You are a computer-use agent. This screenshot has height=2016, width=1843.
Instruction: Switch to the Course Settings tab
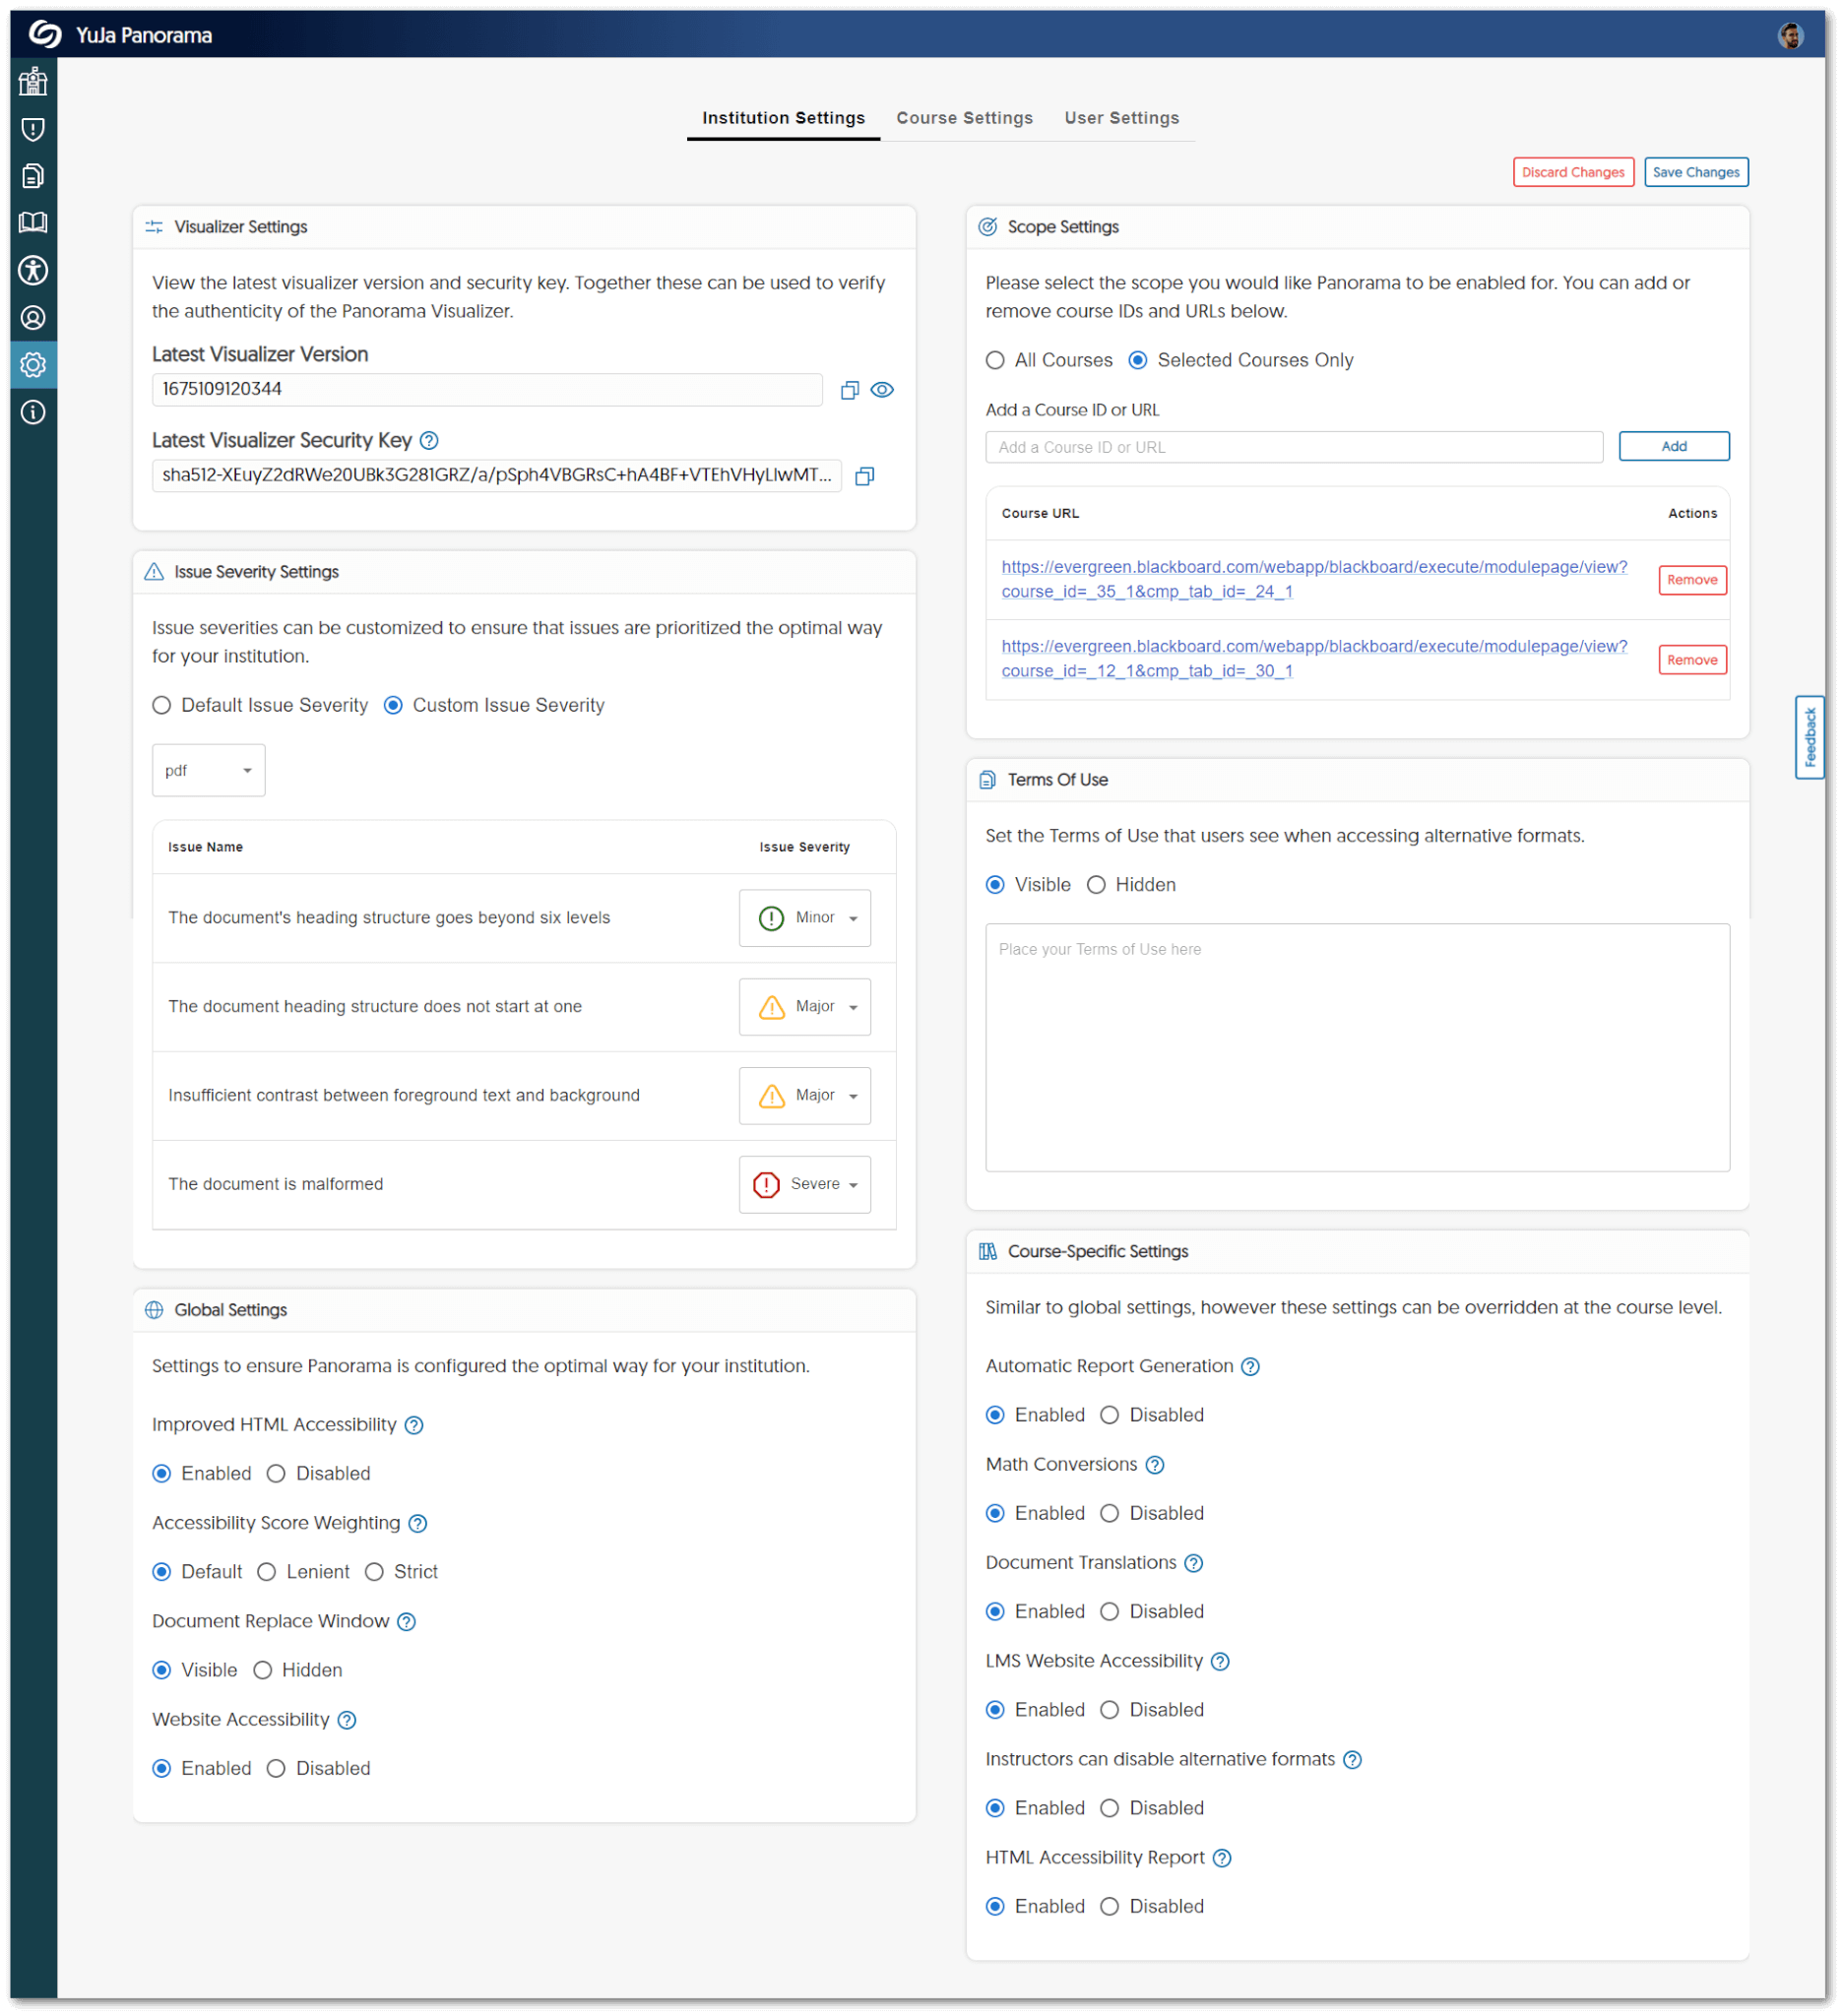coord(964,118)
